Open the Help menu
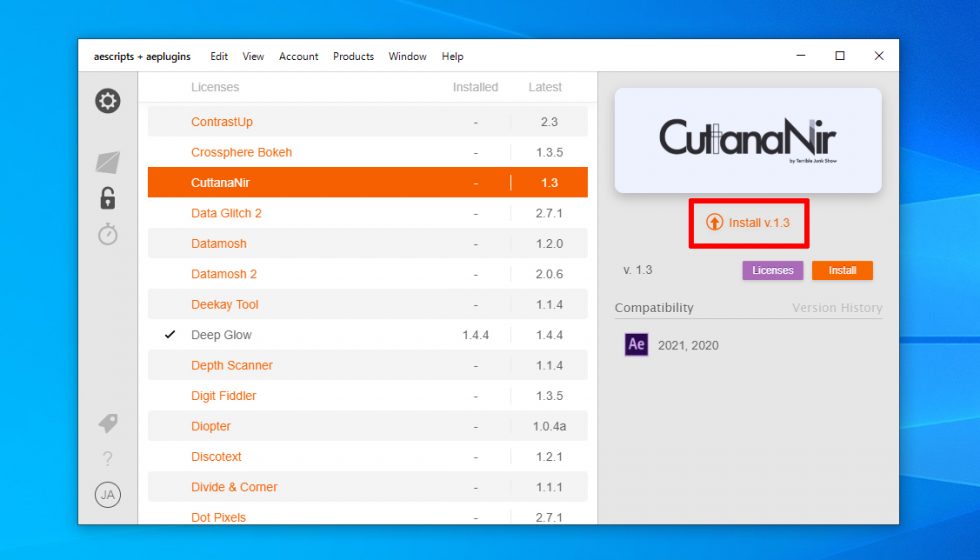 pos(452,56)
